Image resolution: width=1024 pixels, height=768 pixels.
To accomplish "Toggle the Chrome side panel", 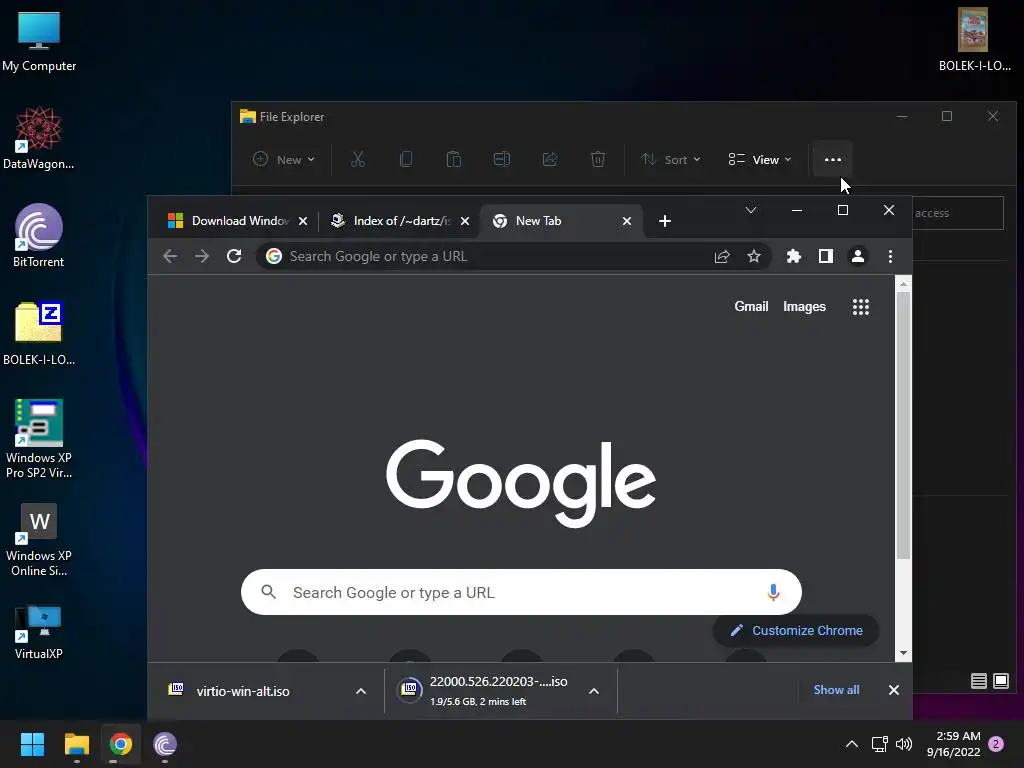I will click(825, 256).
